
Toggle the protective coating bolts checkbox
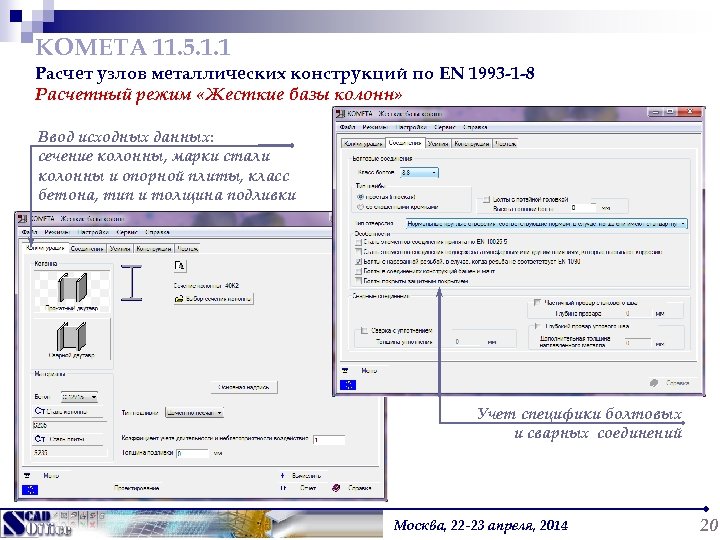(359, 281)
